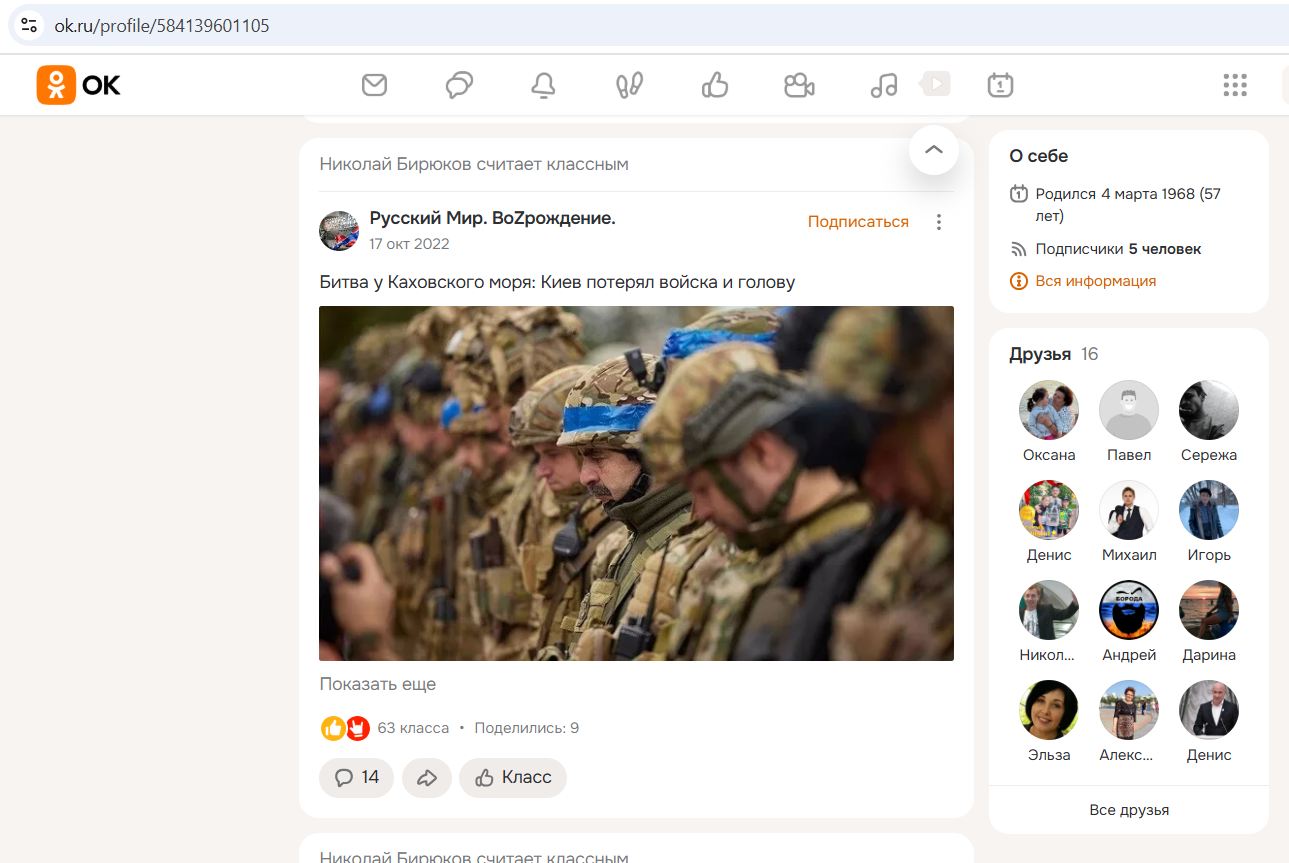
Task: Toggle the Класс like button
Action: [513, 778]
